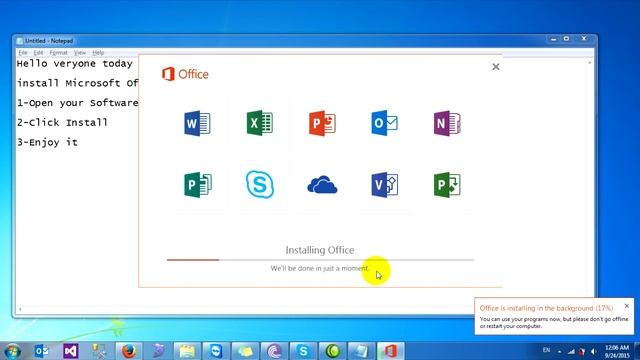Click the OneDrive cloud icon
This screenshot has height=360, width=640.
click(322, 184)
